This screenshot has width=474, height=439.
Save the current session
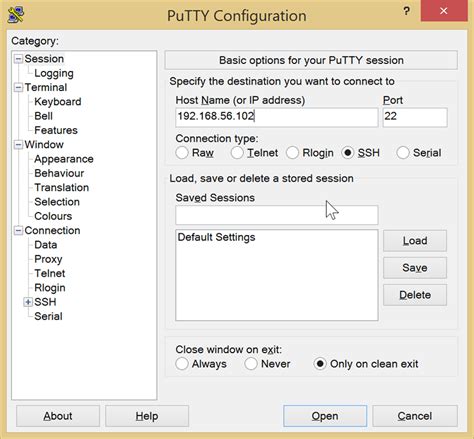[415, 268]
